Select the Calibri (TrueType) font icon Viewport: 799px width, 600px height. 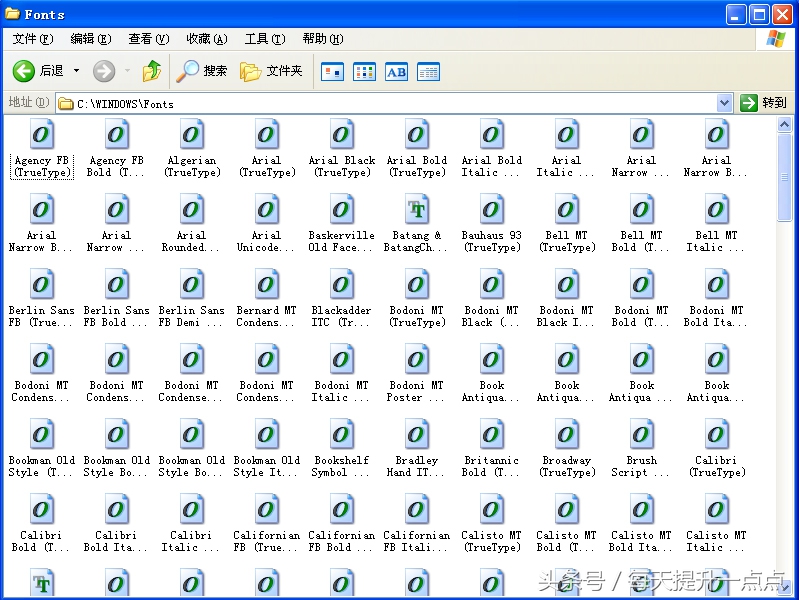tap(716, 437)
